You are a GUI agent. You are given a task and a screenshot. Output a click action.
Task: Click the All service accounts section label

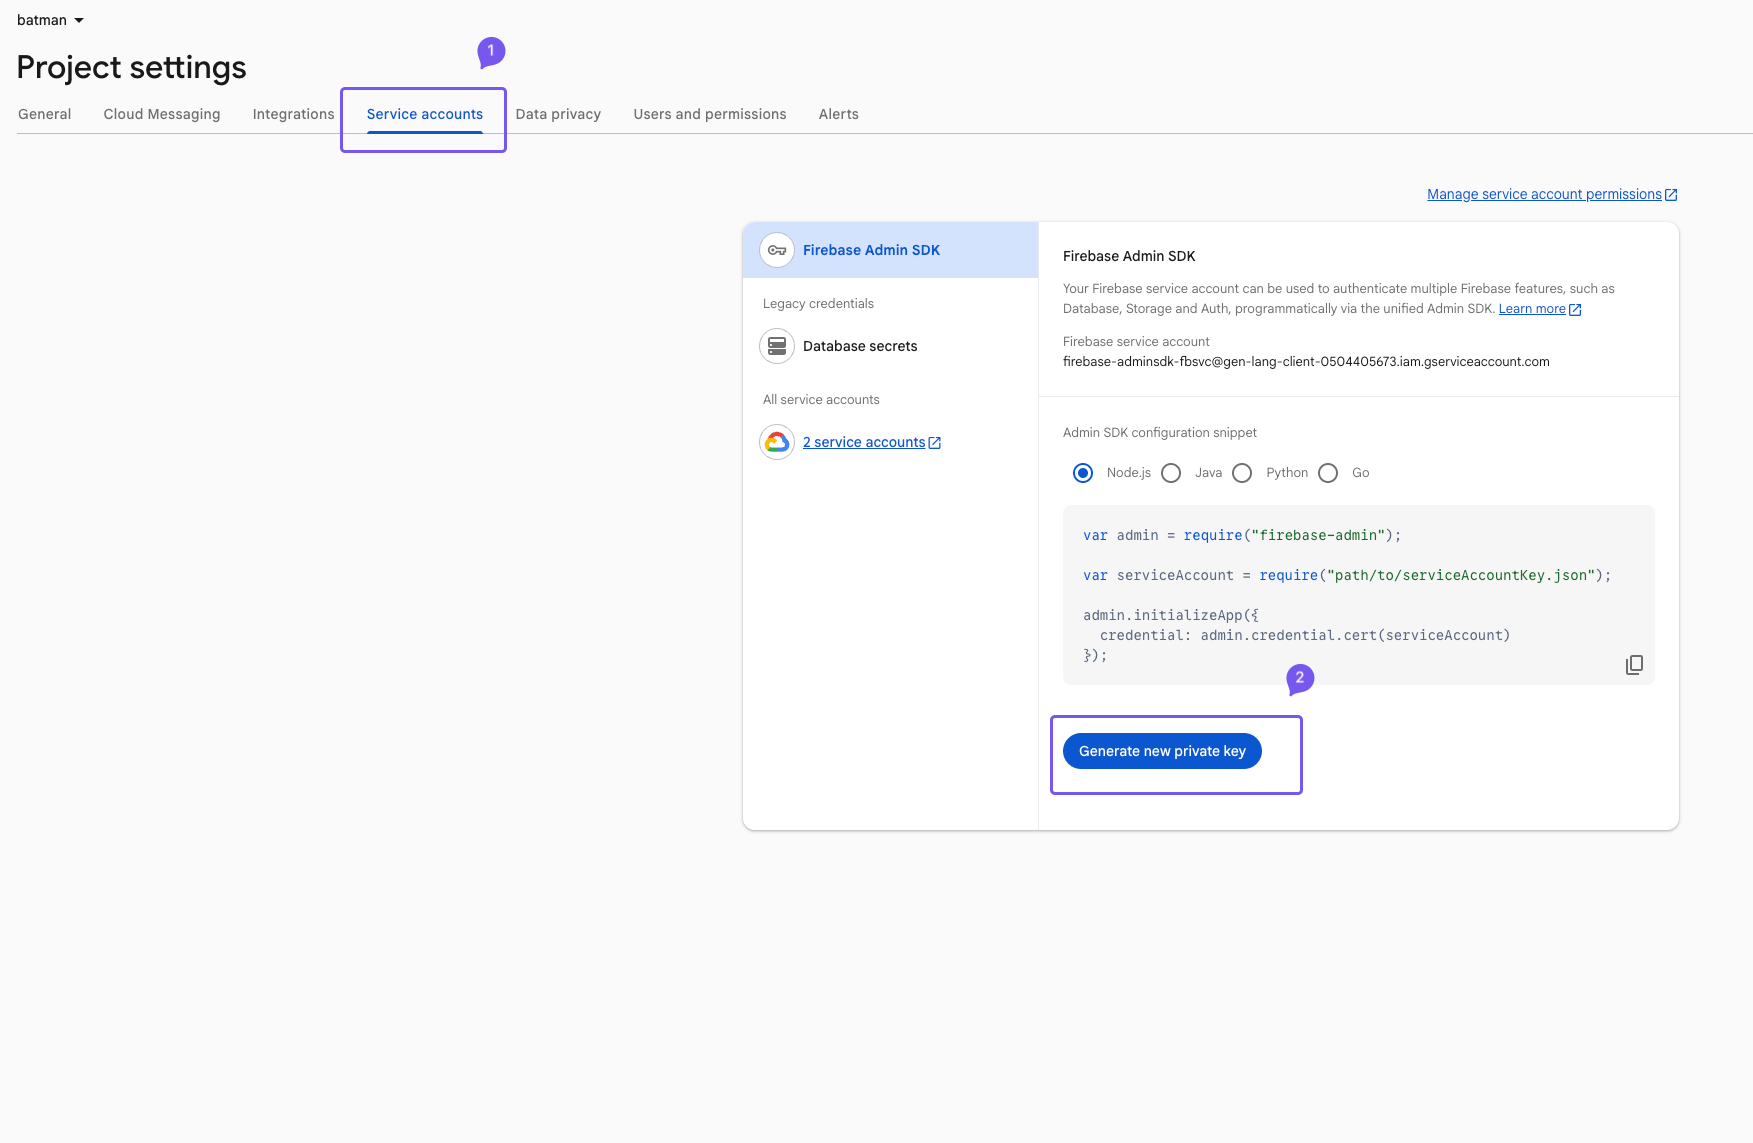(x=821, y=400)
